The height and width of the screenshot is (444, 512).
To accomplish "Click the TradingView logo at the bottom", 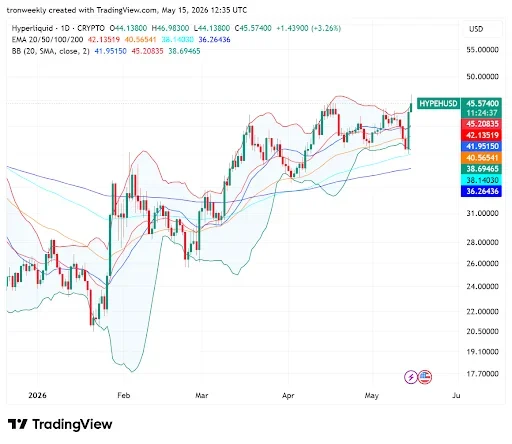I will coord(60,424).
